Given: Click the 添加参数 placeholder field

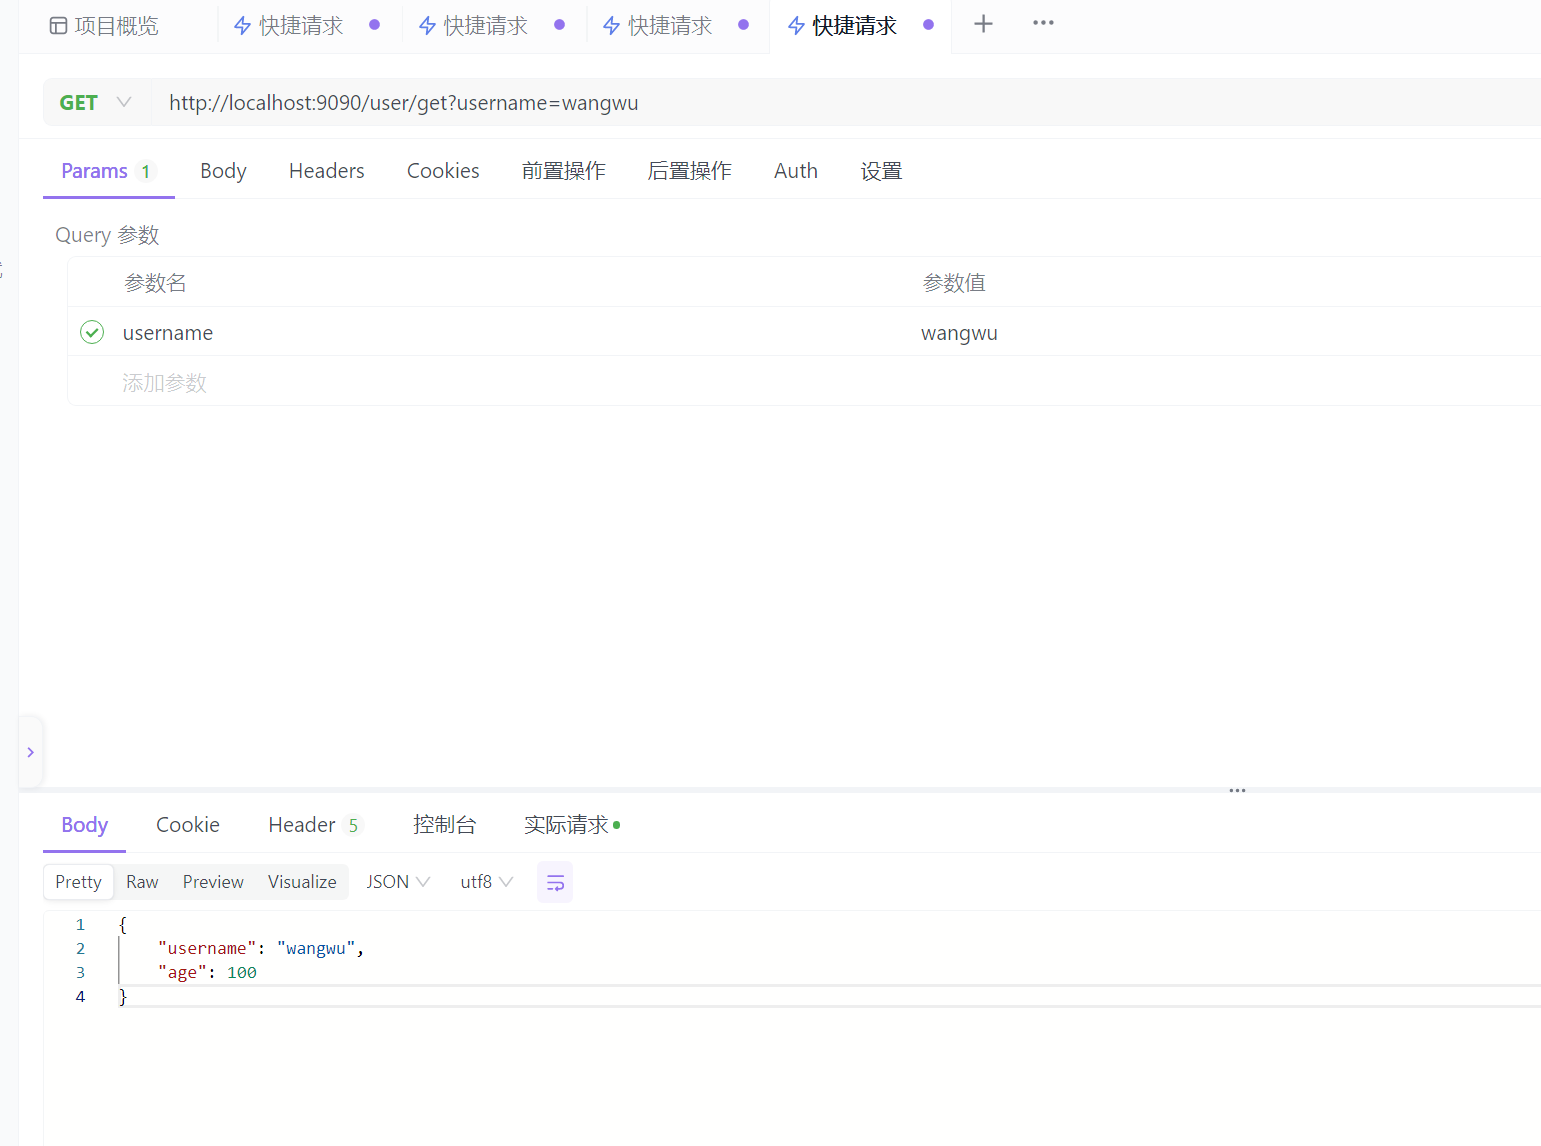Looking at the screenshot, I should pyautogui.click(x=164, y=383).
